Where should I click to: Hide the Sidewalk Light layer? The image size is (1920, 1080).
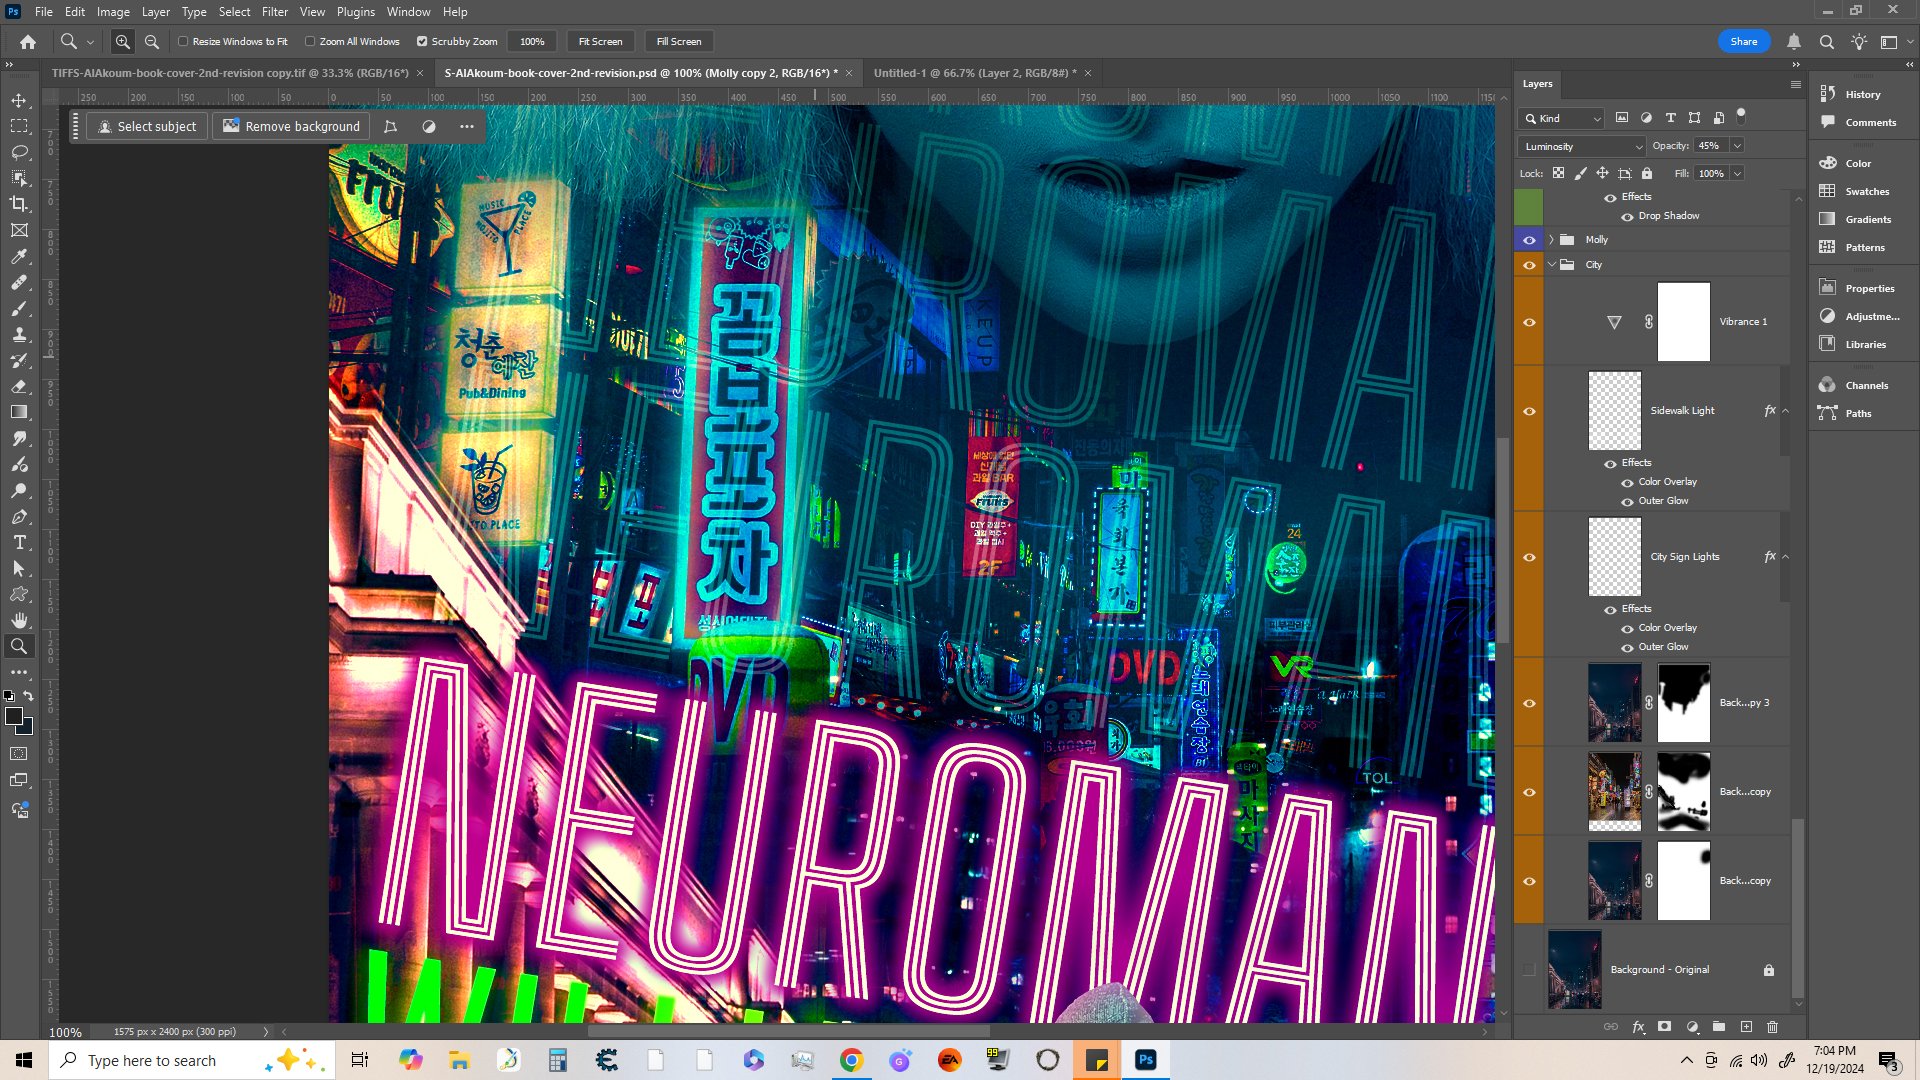click(1529, 411)
